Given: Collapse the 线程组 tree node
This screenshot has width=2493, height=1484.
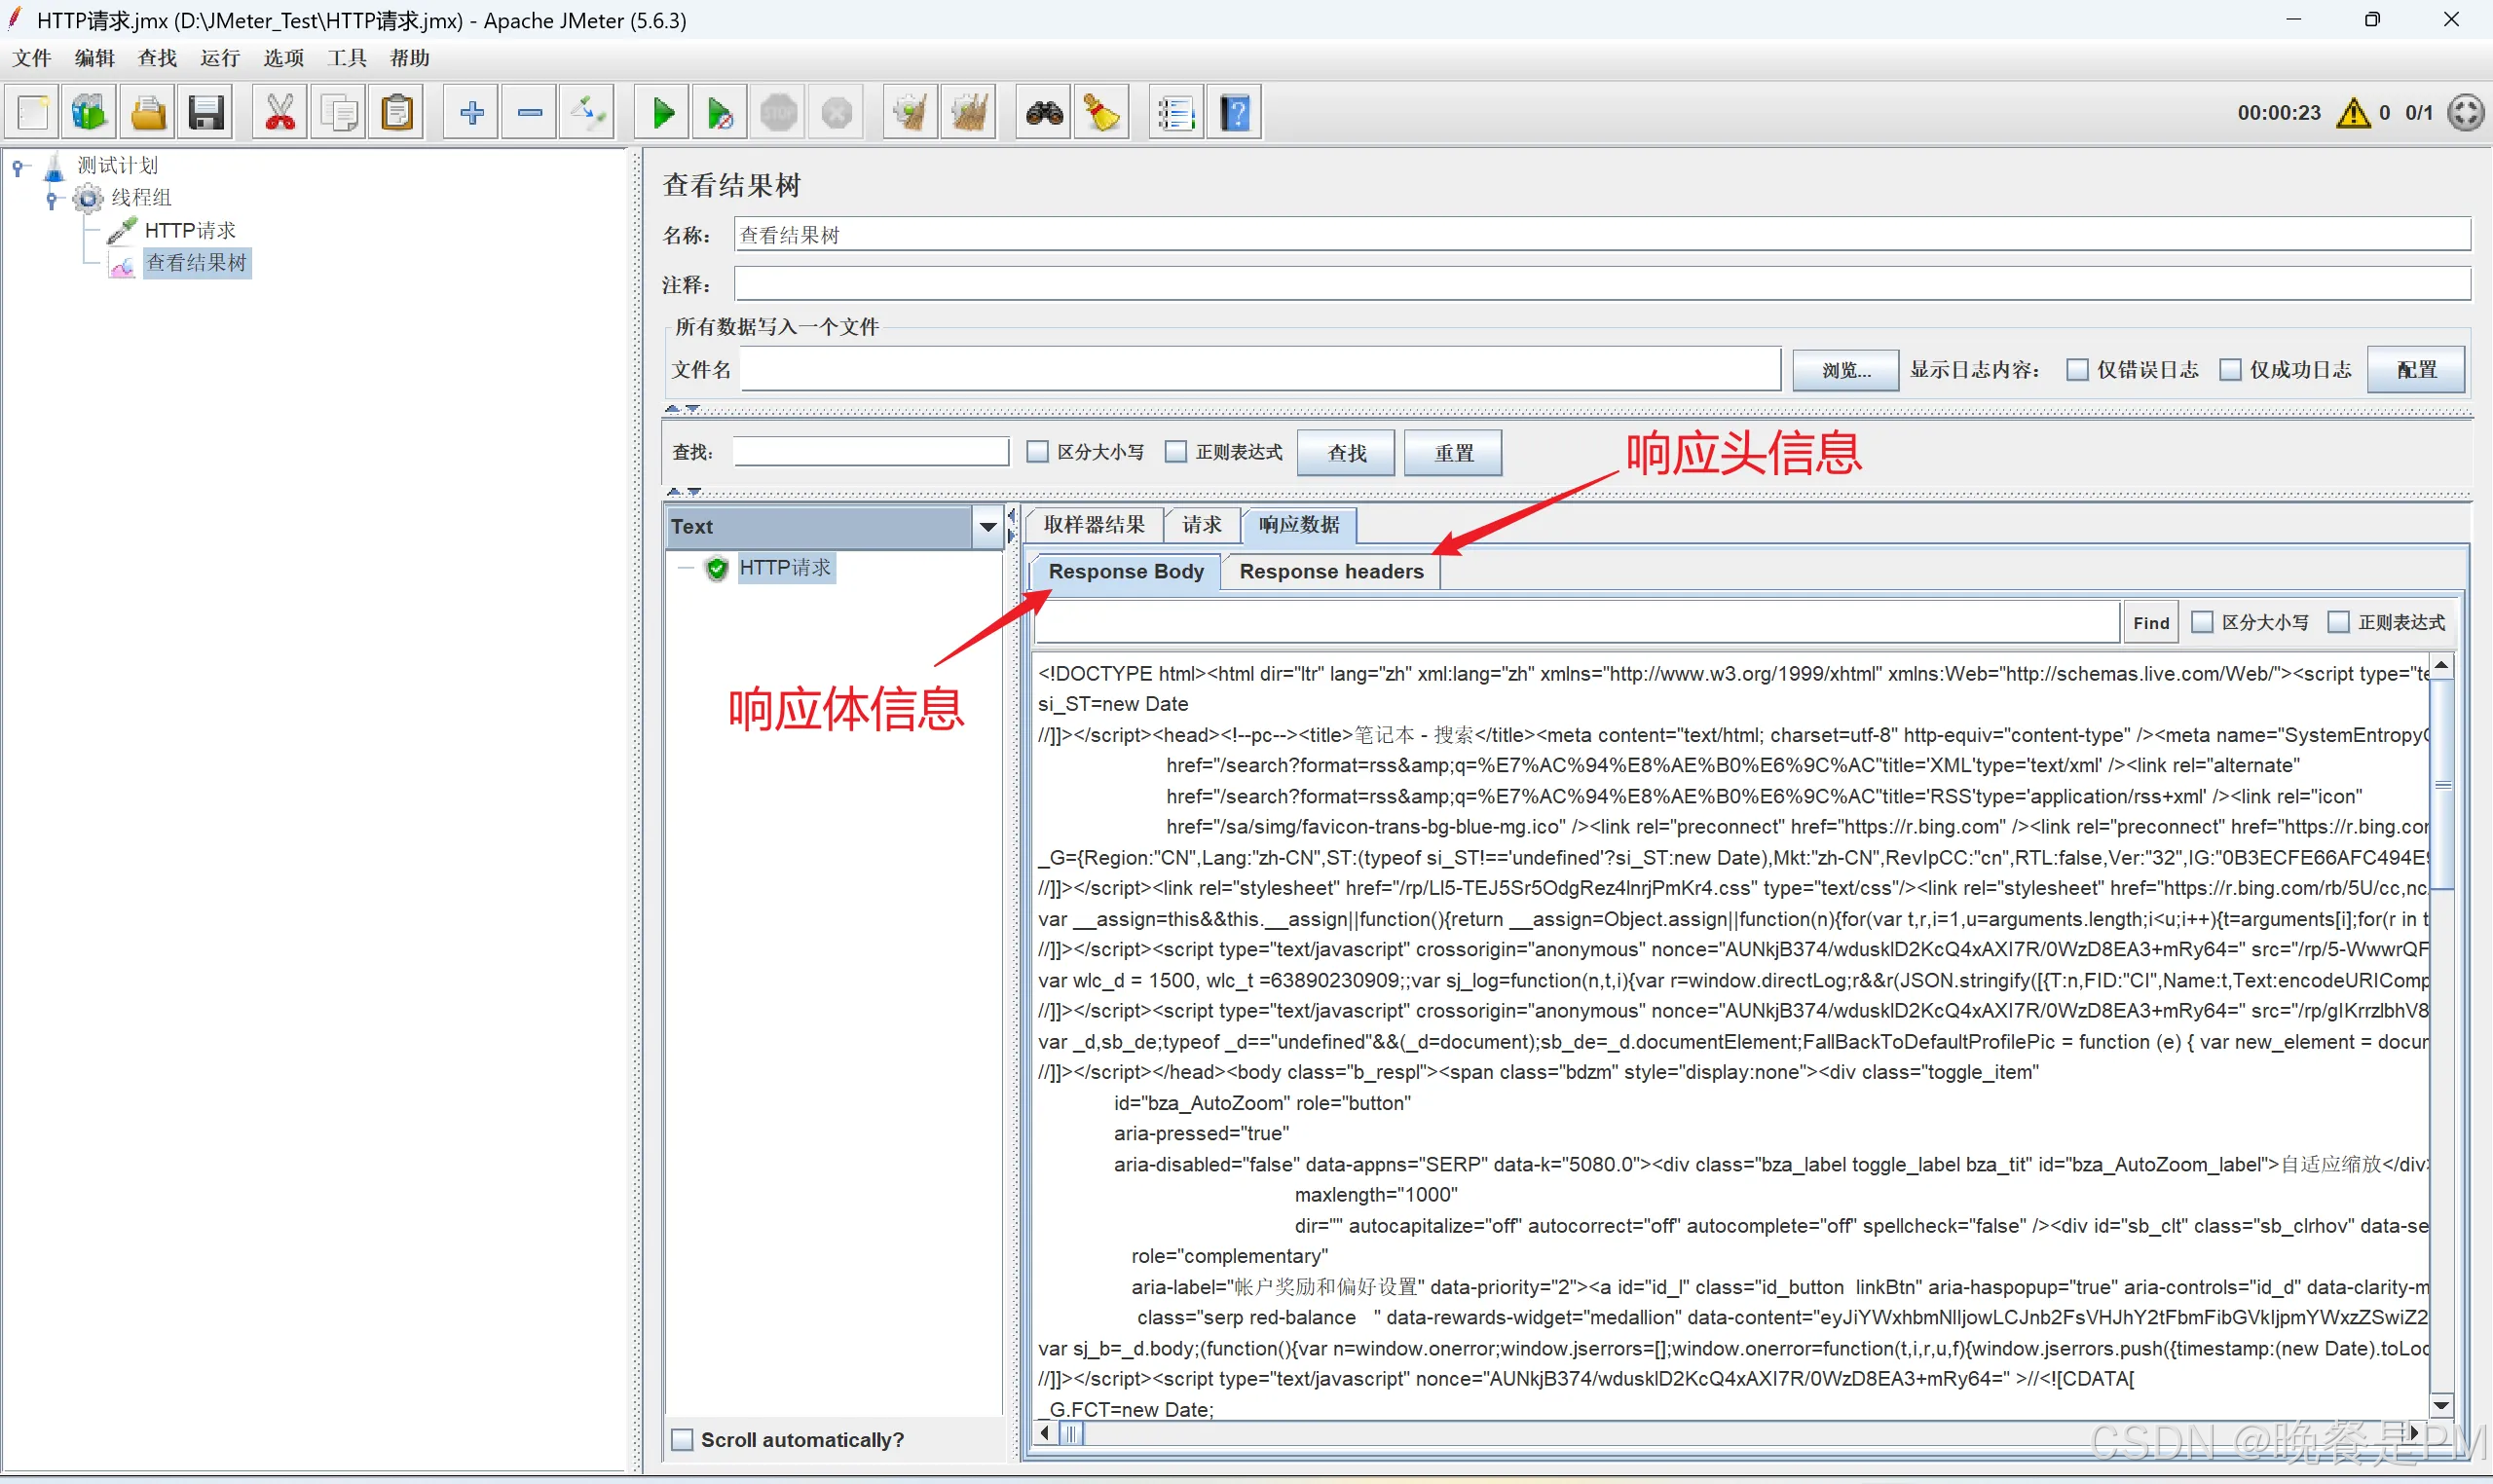Looking at the screenshot, I should click(52, 200).
